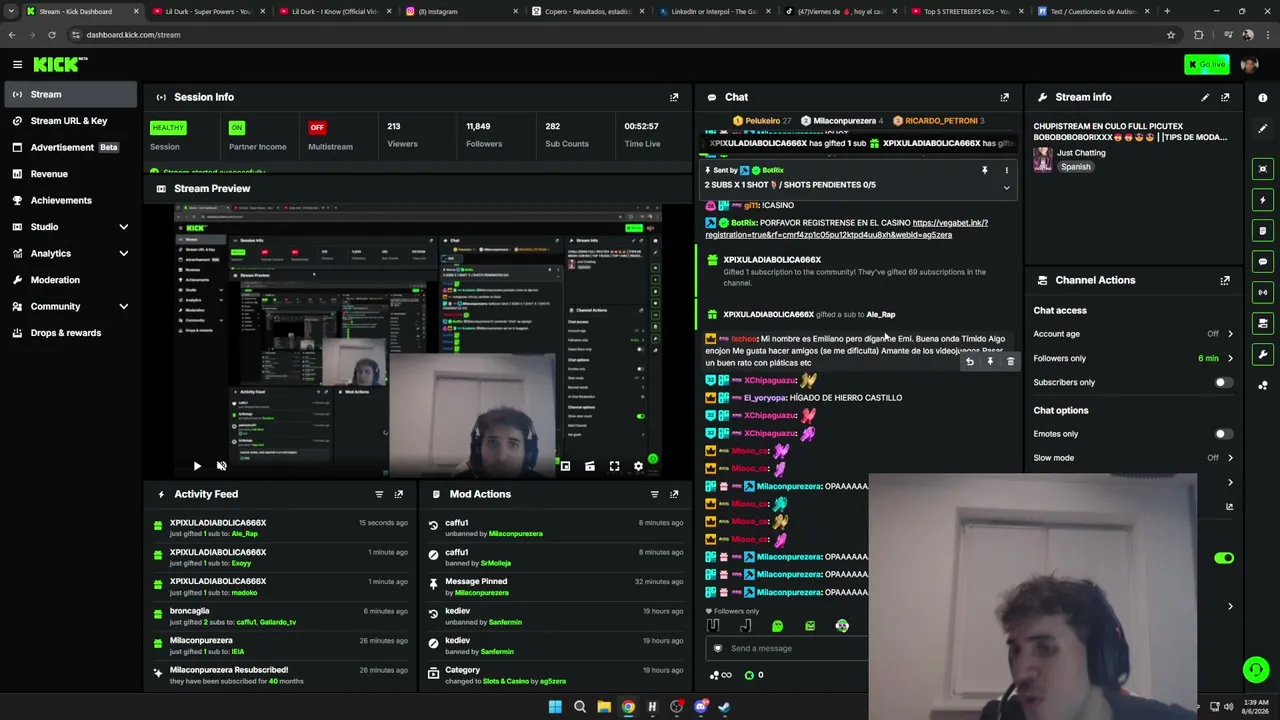Toggle Subscribers only chat switch
The height and width of the screenshot is (720, 1280).
point(1223,382)
